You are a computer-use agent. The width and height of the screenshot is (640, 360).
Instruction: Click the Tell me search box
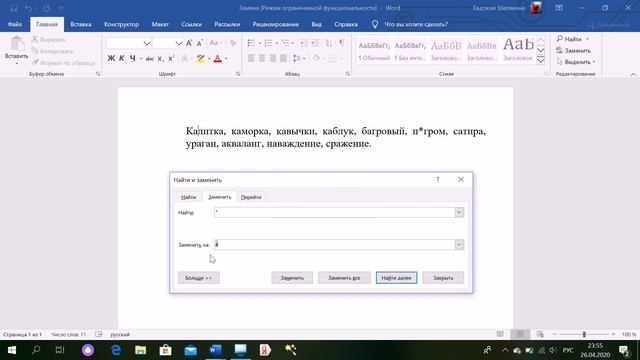pos(416,24)
